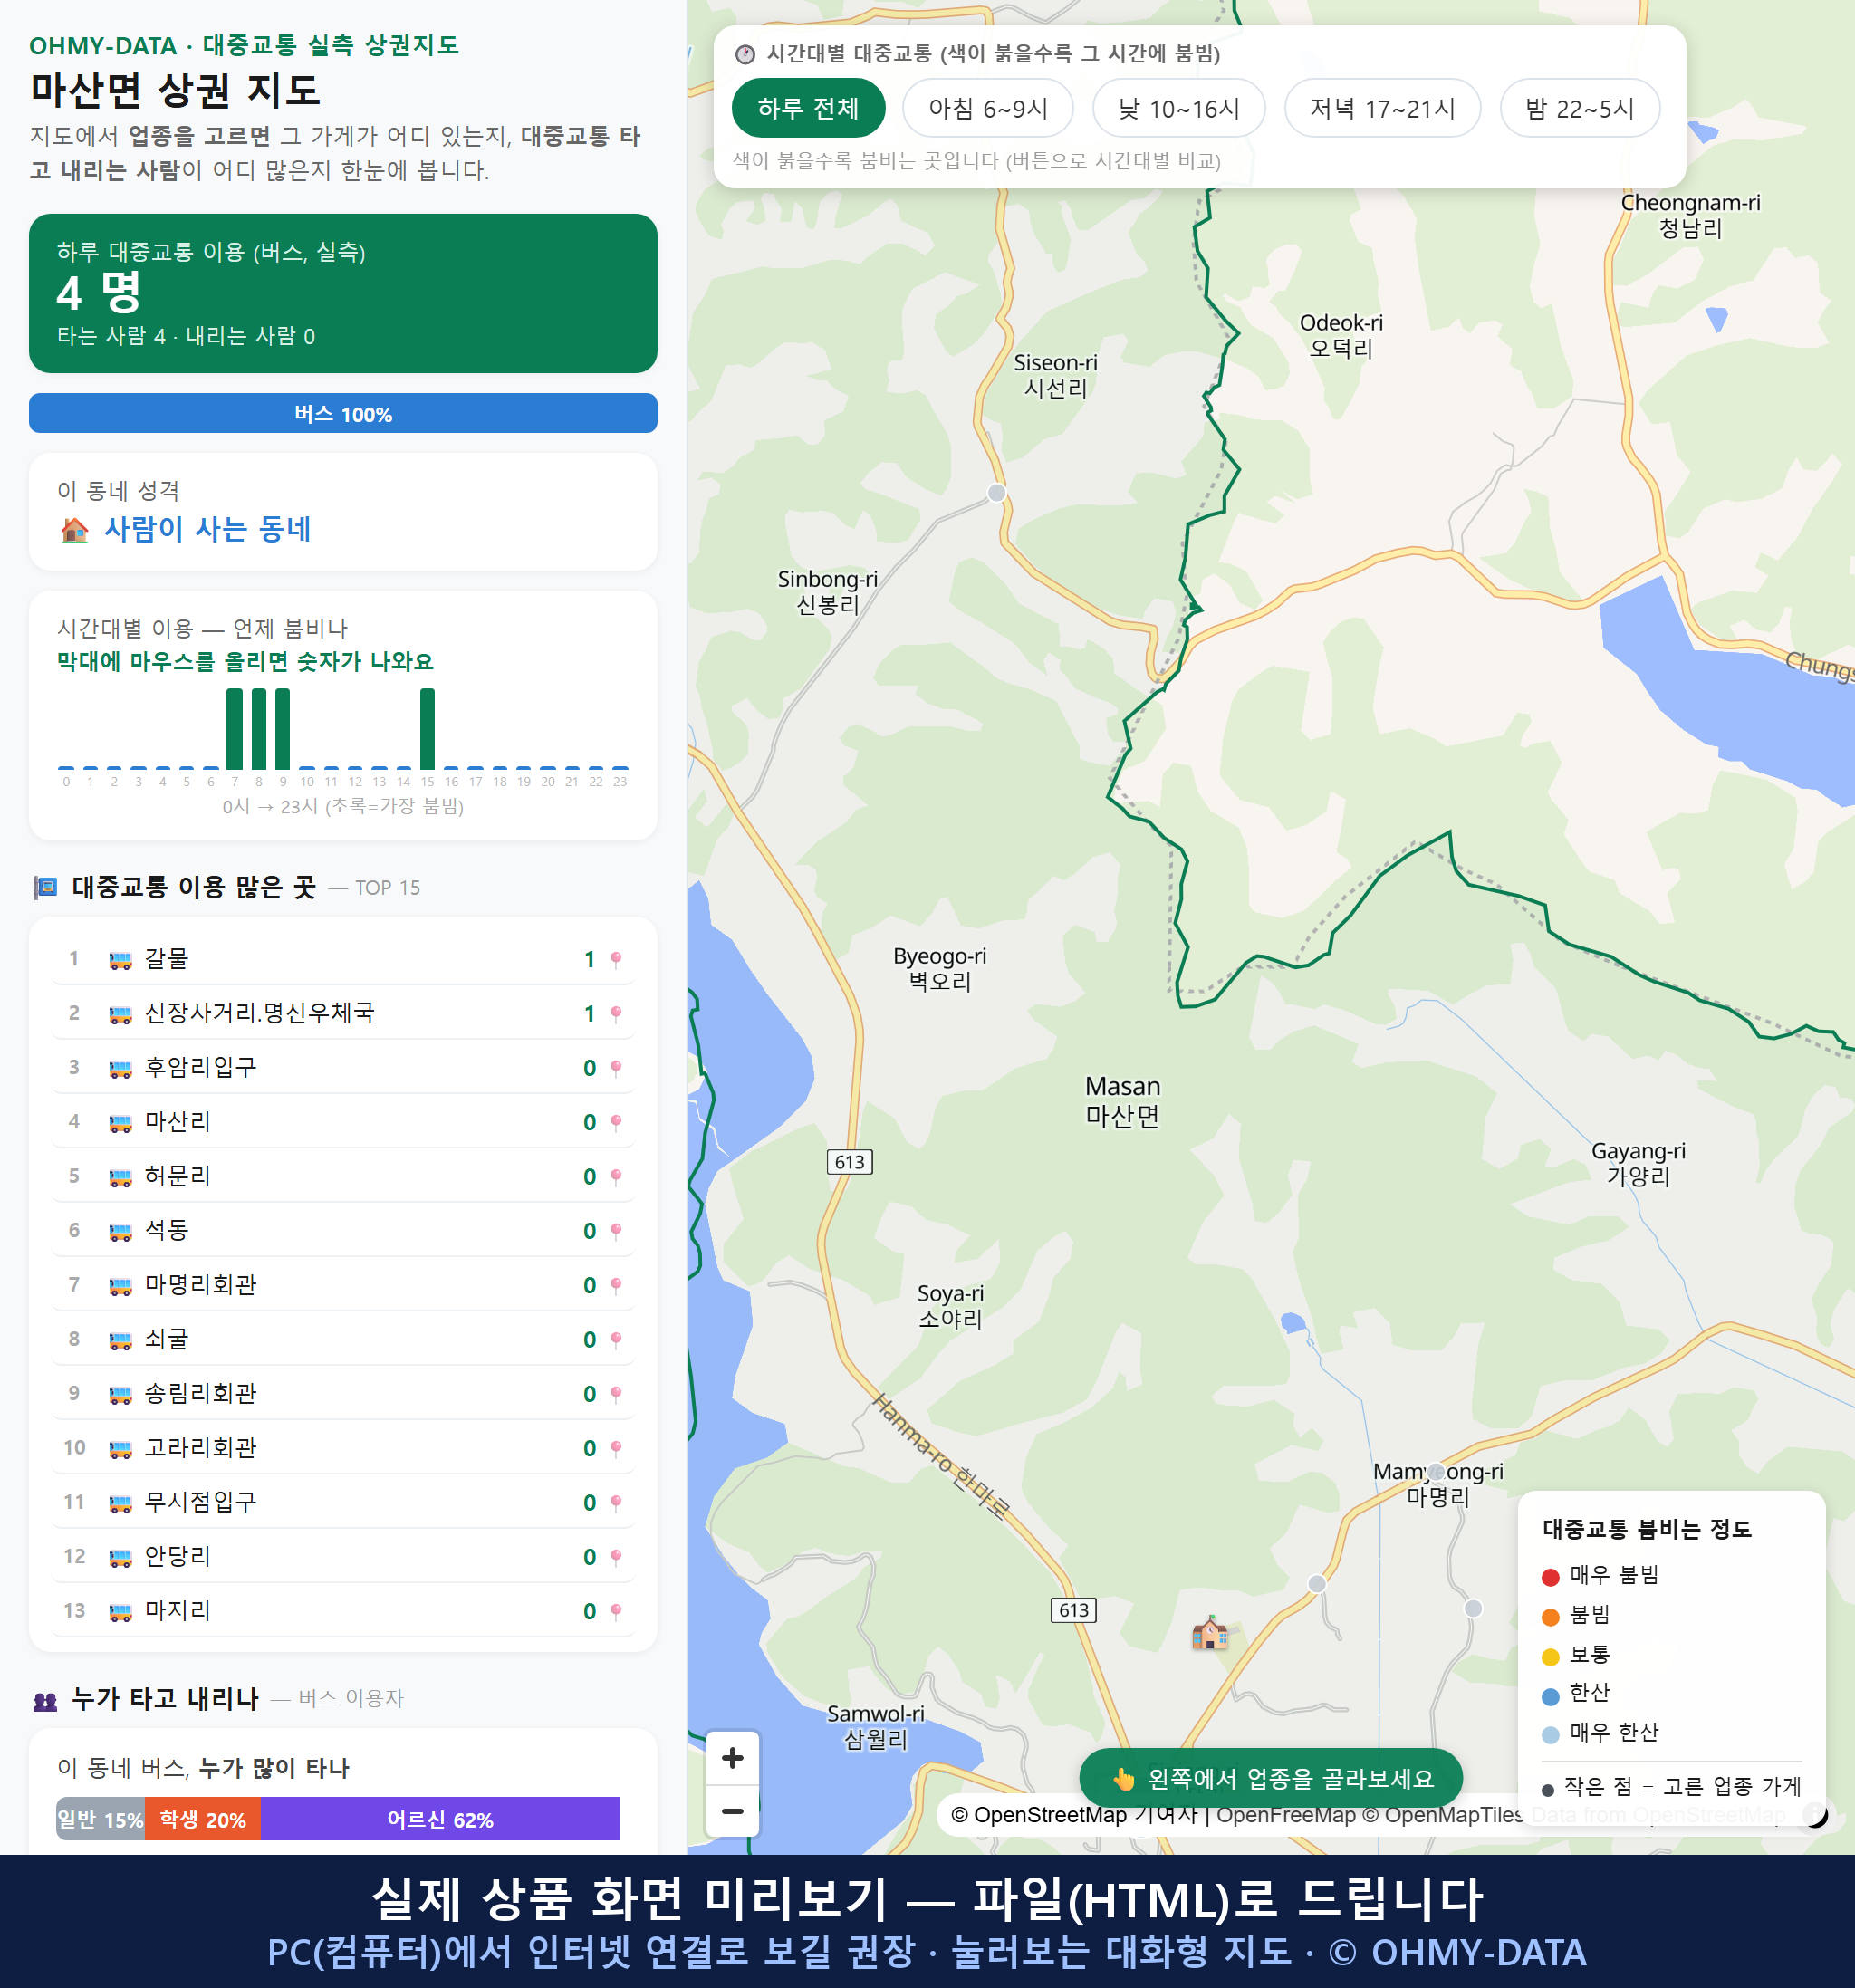Open the 신장사거리.명신우체국 stop row
Screen dimensions: 1855x1988
(343, 1013)
